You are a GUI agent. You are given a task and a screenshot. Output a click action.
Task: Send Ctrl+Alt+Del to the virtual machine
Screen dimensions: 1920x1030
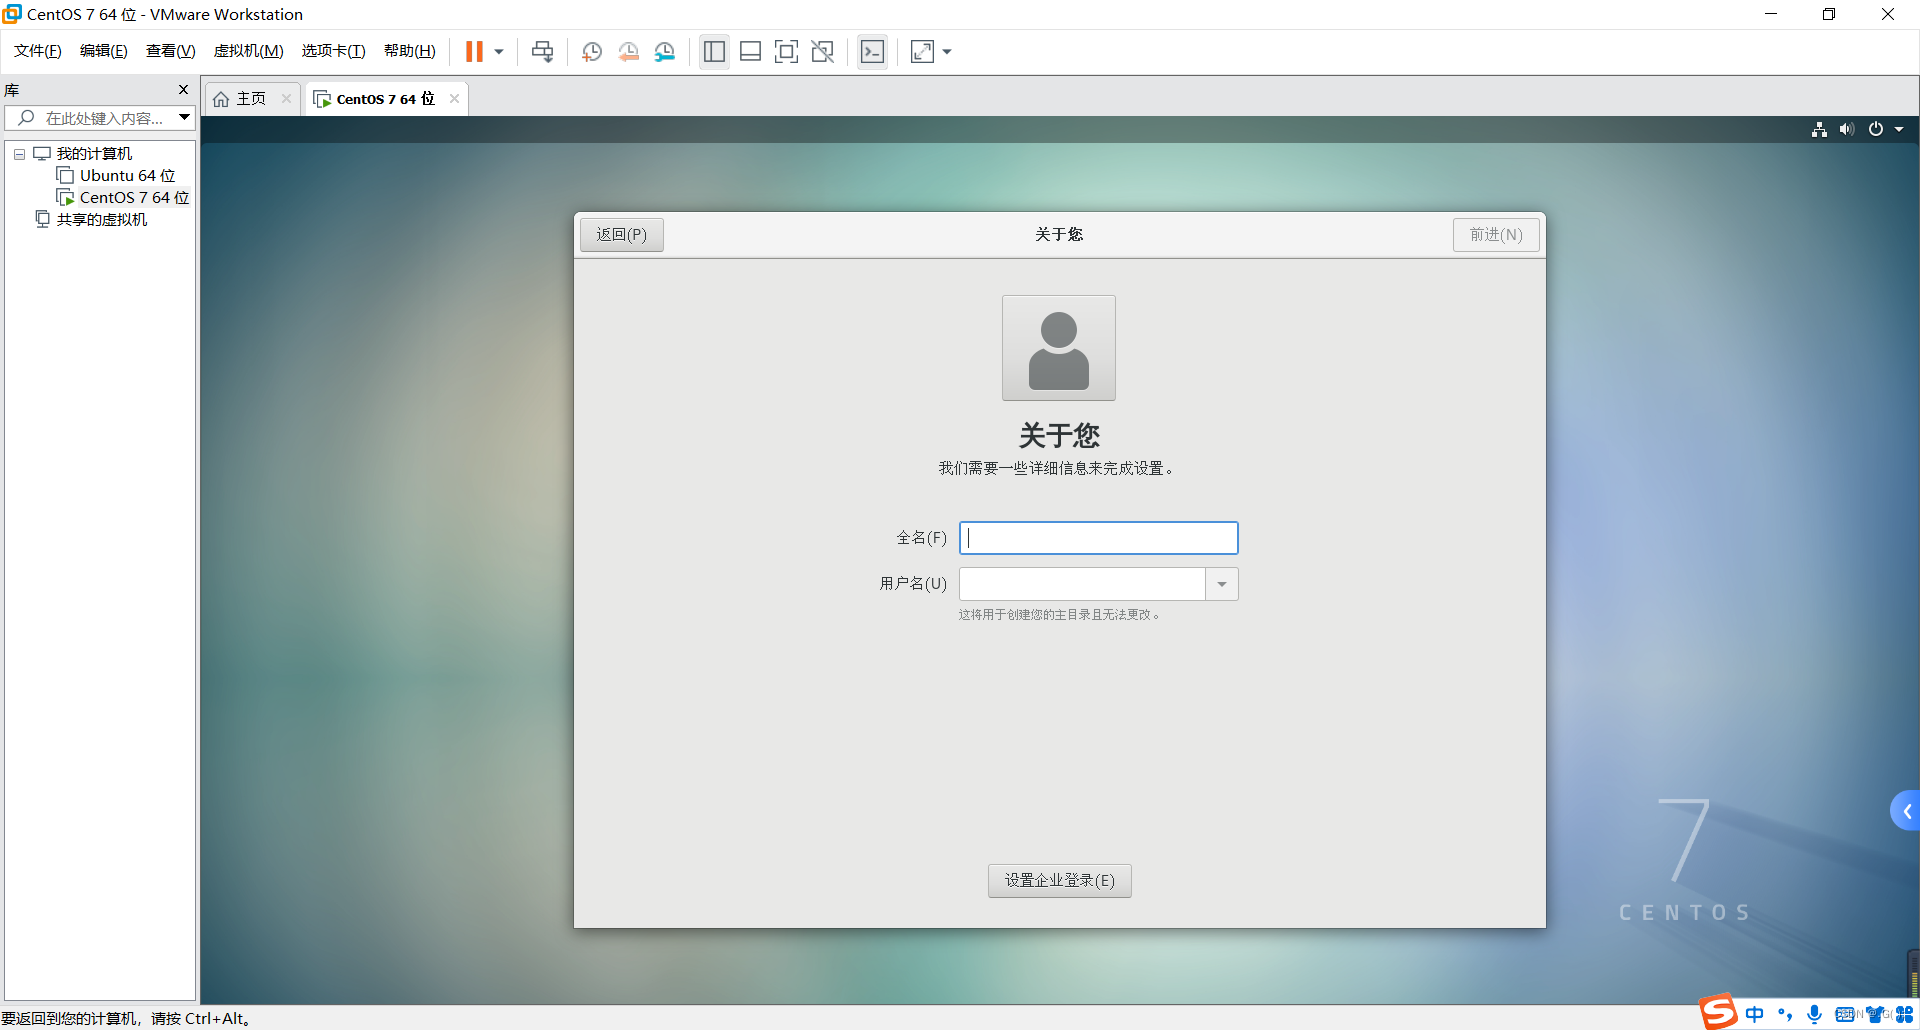point(543,52)
